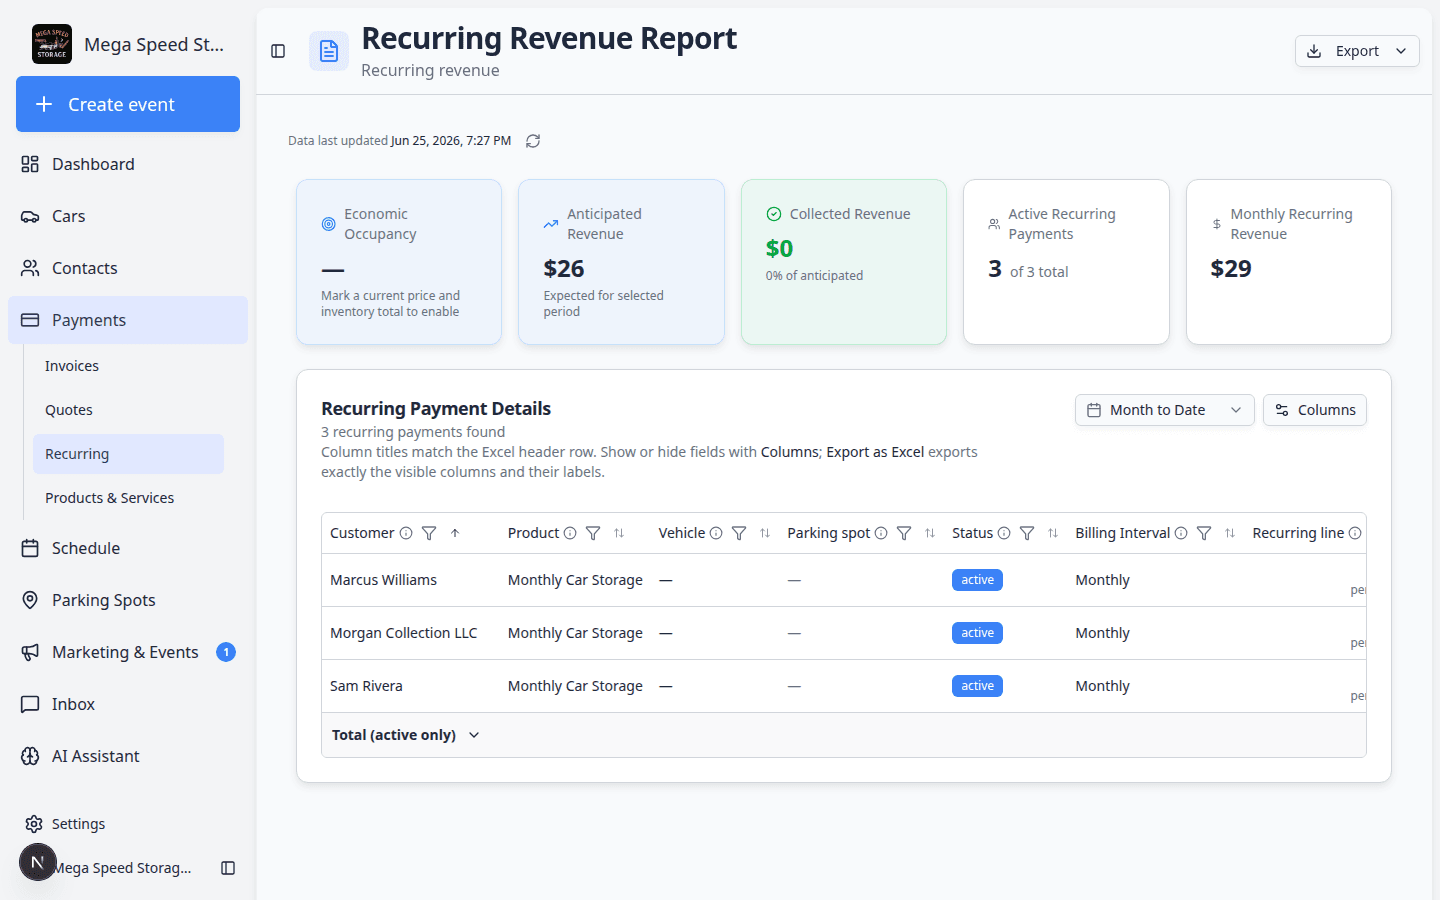The height and width of the screenshot is (900, 1440).
Task: Select the Economic Occupancy card
Action: click(399, 262)
